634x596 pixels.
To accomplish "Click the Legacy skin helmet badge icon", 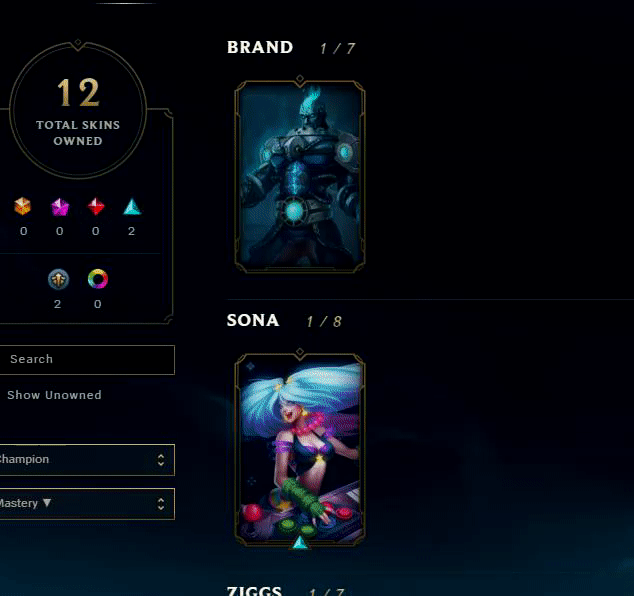I will (x=59, y=279).
